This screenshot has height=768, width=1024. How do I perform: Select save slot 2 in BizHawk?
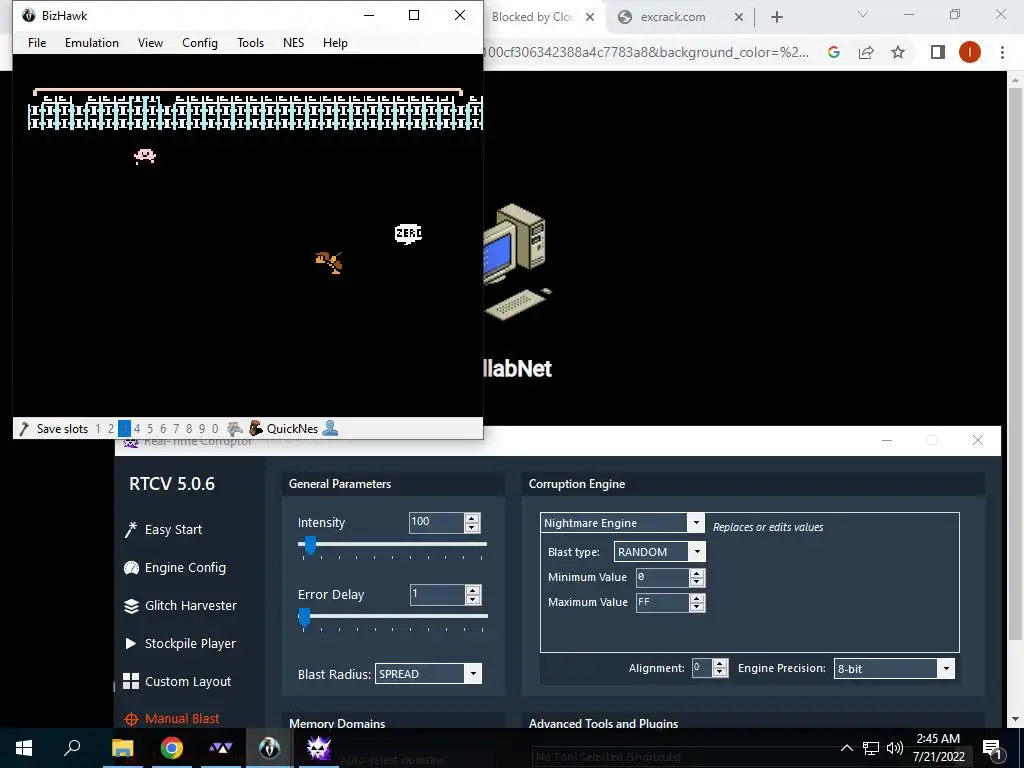coord(111,429)
